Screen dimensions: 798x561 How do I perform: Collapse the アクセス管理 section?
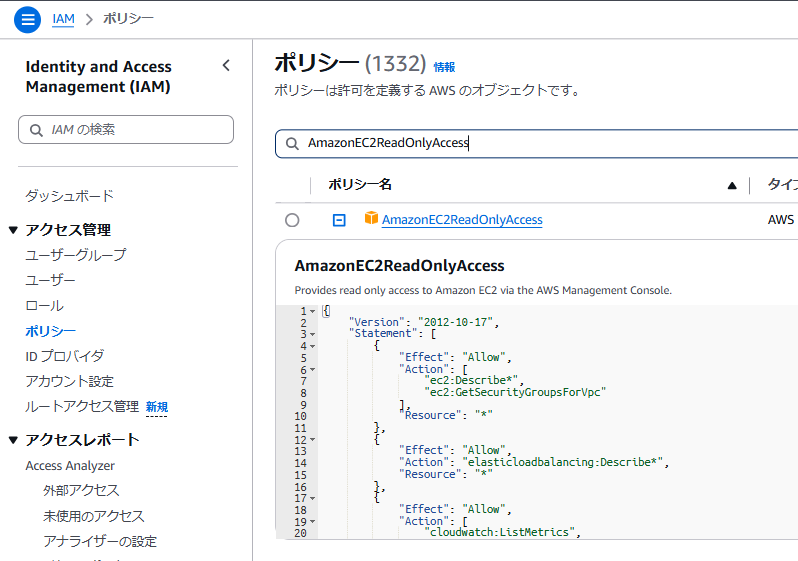[13, 230]
